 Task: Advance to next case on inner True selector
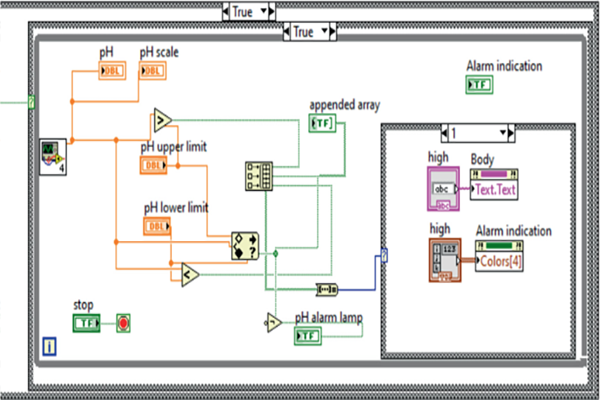(x=335, y=32)
